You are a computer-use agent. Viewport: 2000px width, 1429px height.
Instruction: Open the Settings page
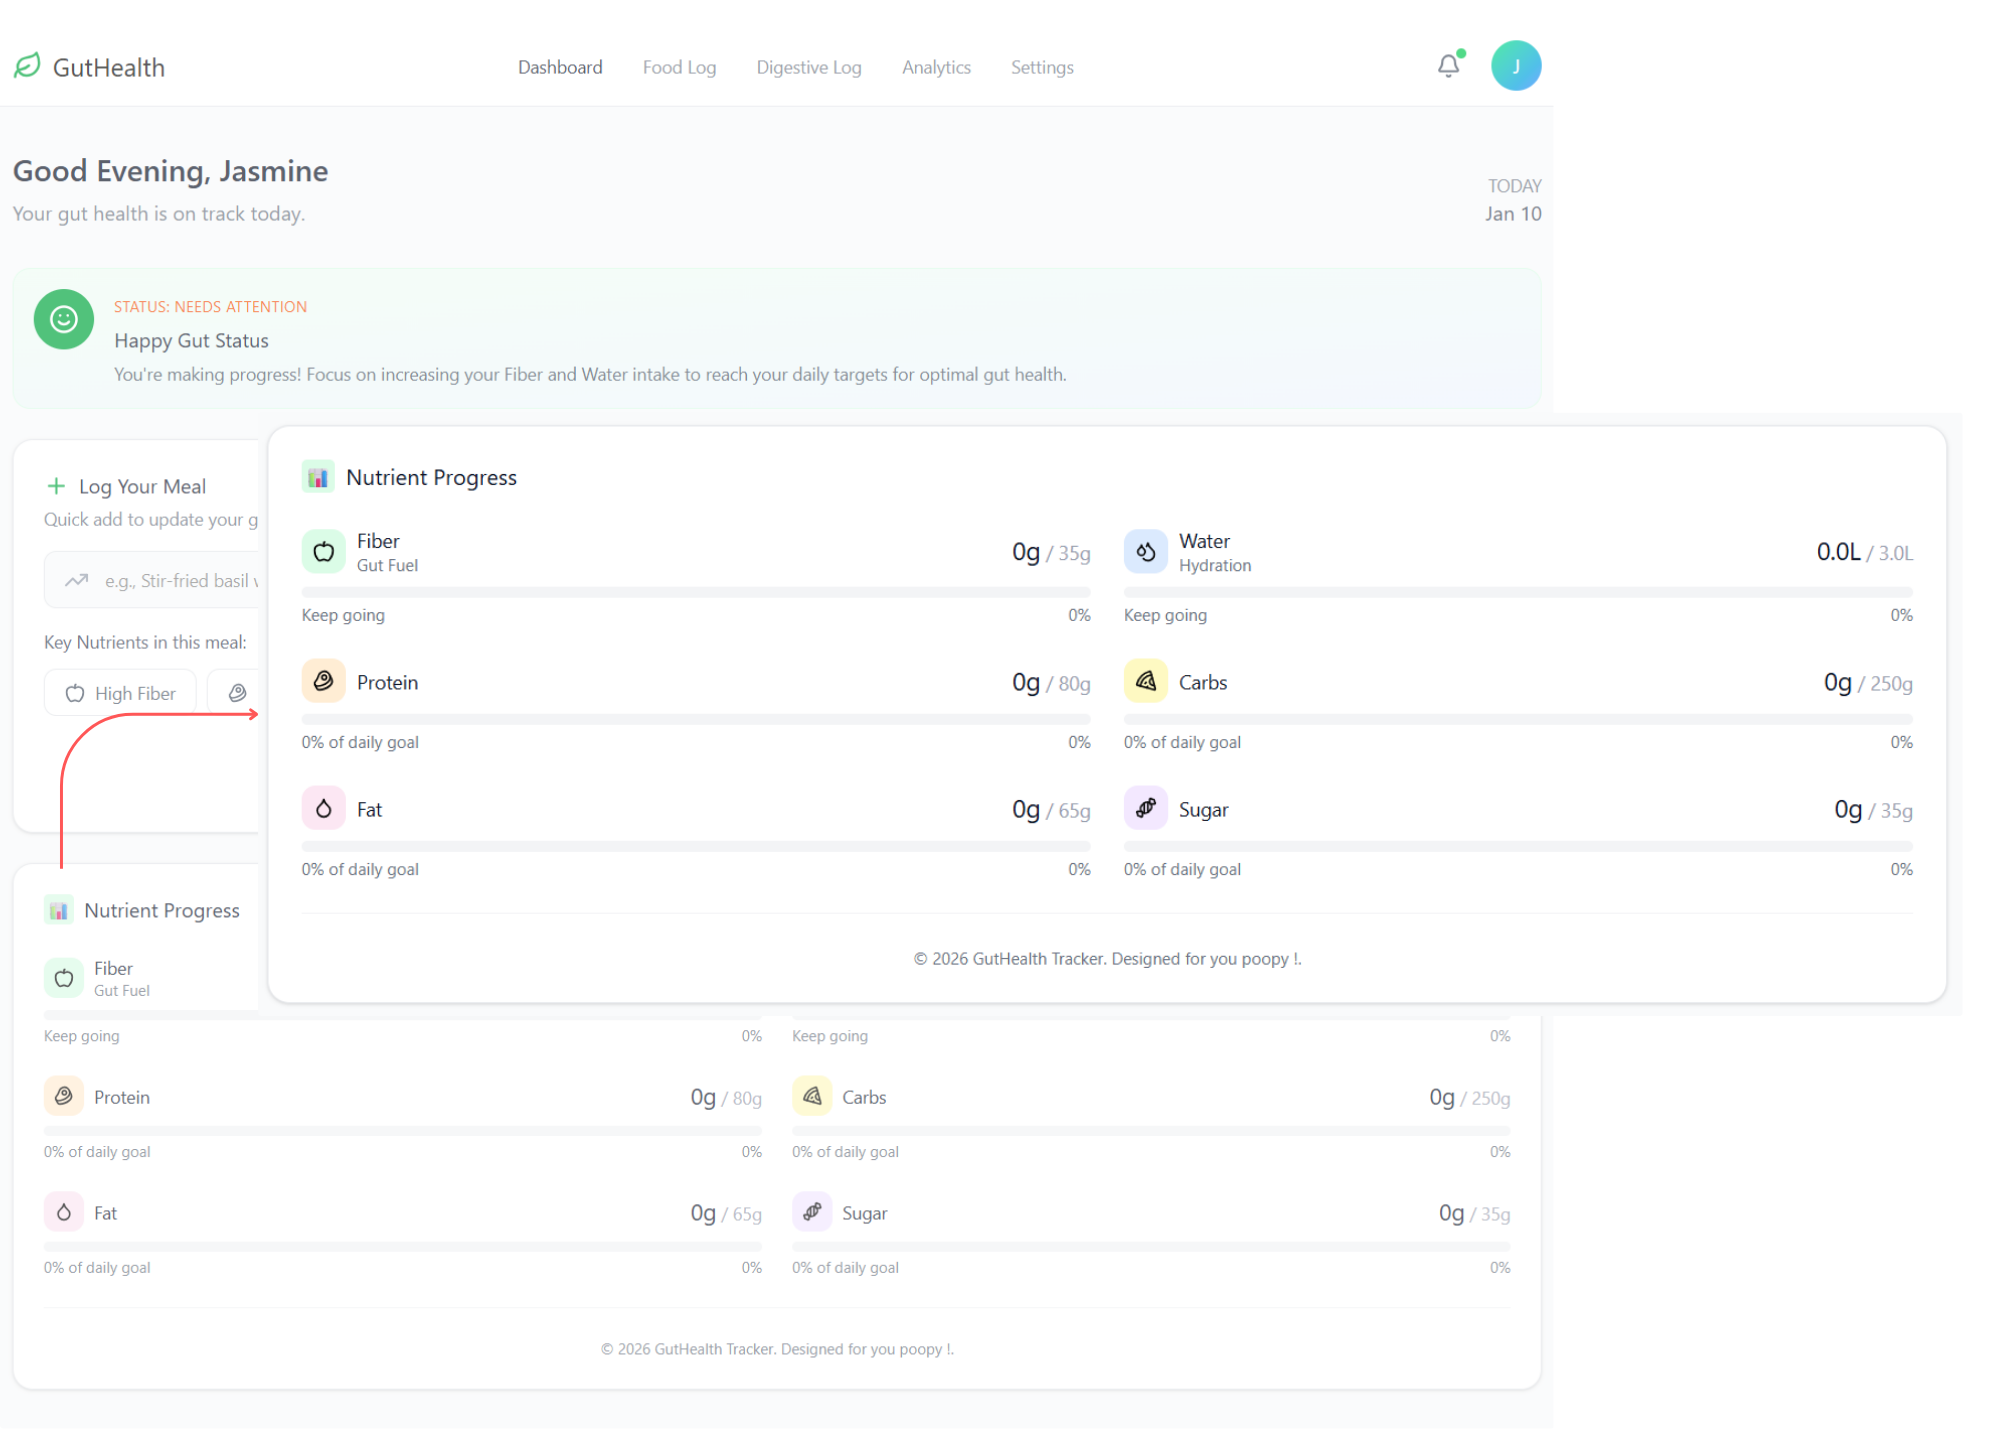click(1041, 67)
